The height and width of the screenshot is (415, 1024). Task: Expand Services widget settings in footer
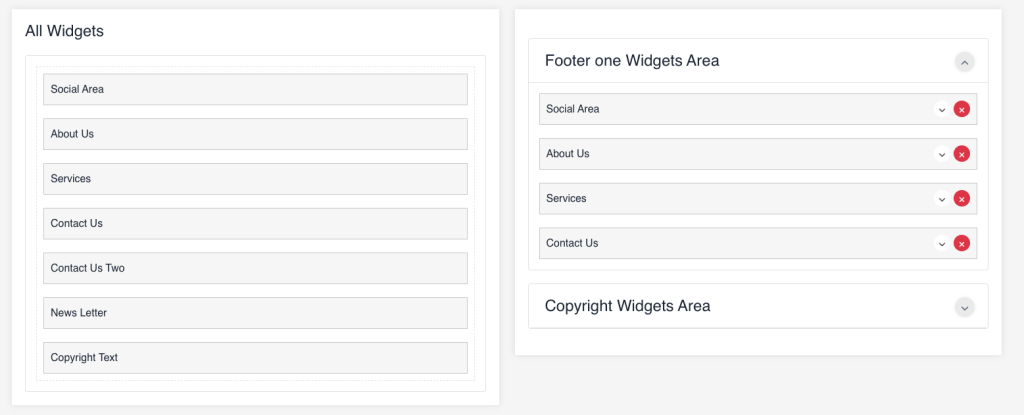point(942,199)
